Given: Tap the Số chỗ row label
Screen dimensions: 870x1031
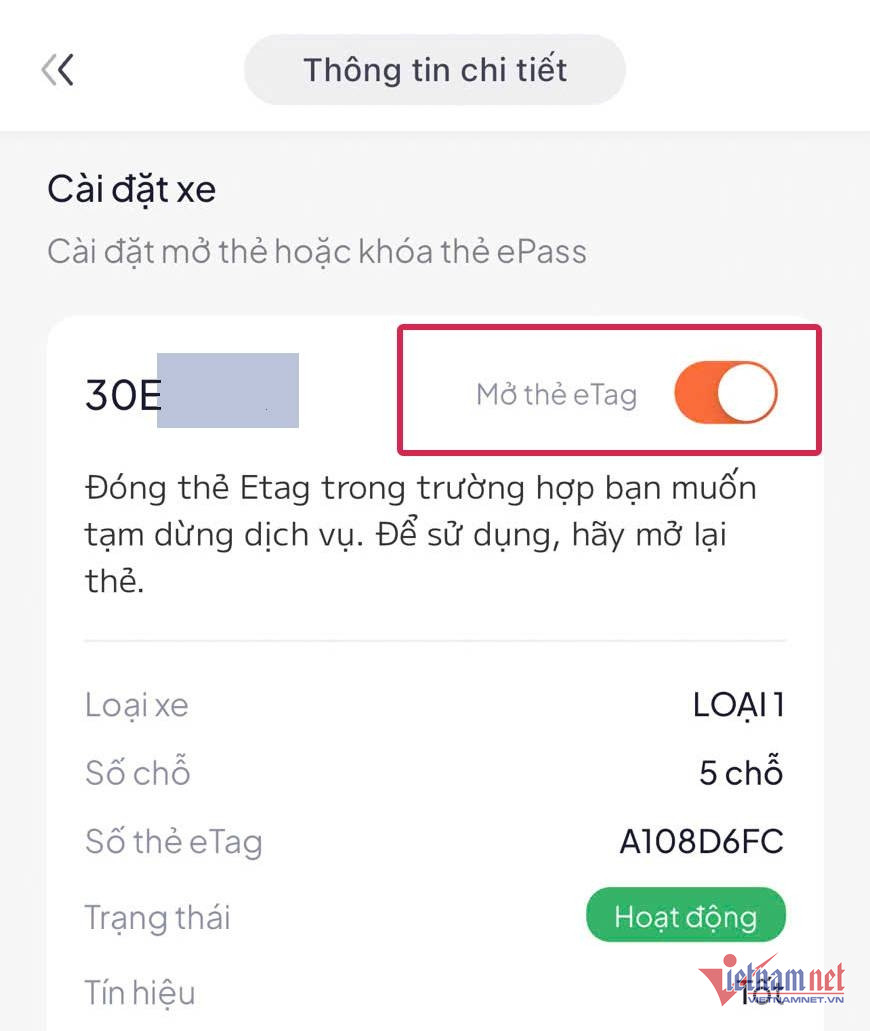Looking at the screenshot, I should [x=137, y=773].
